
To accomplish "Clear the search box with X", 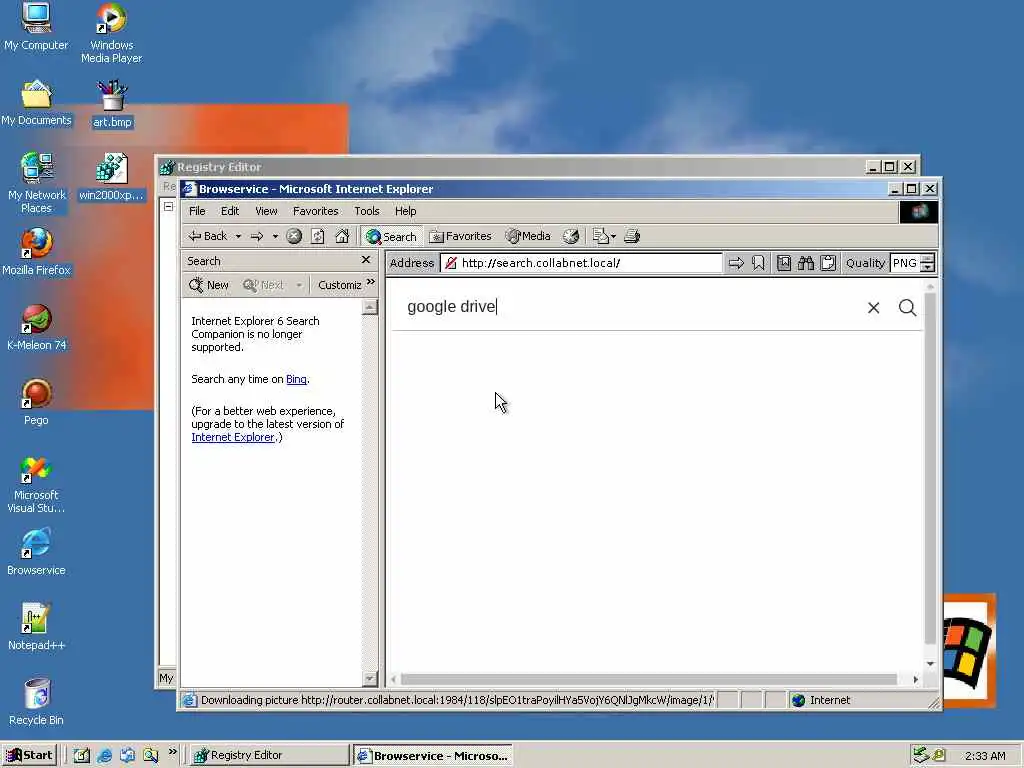I will click(873, 308).
